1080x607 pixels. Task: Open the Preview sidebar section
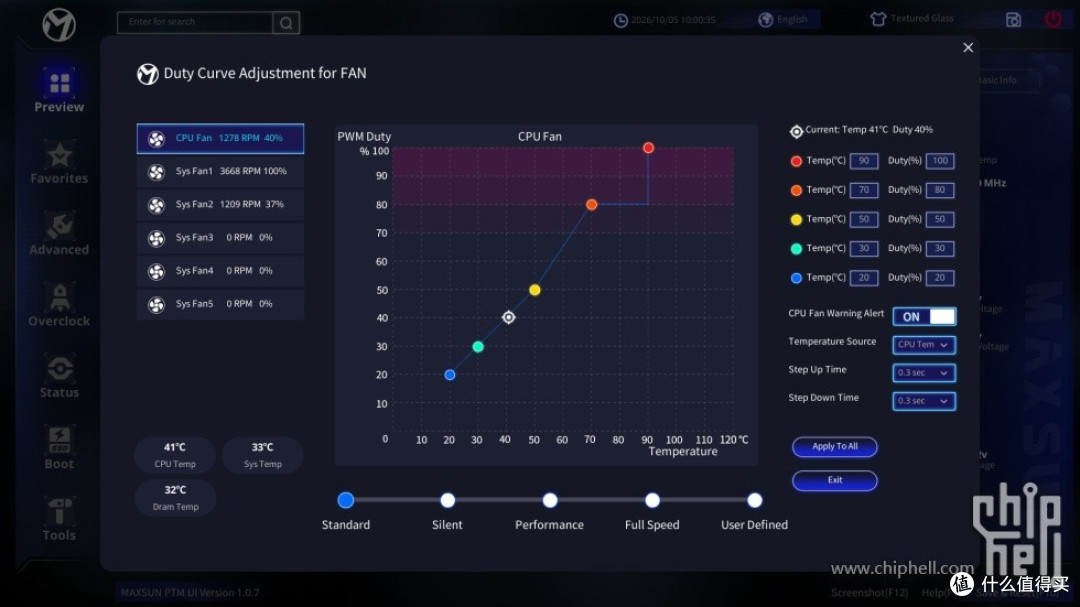pos(59,90)
